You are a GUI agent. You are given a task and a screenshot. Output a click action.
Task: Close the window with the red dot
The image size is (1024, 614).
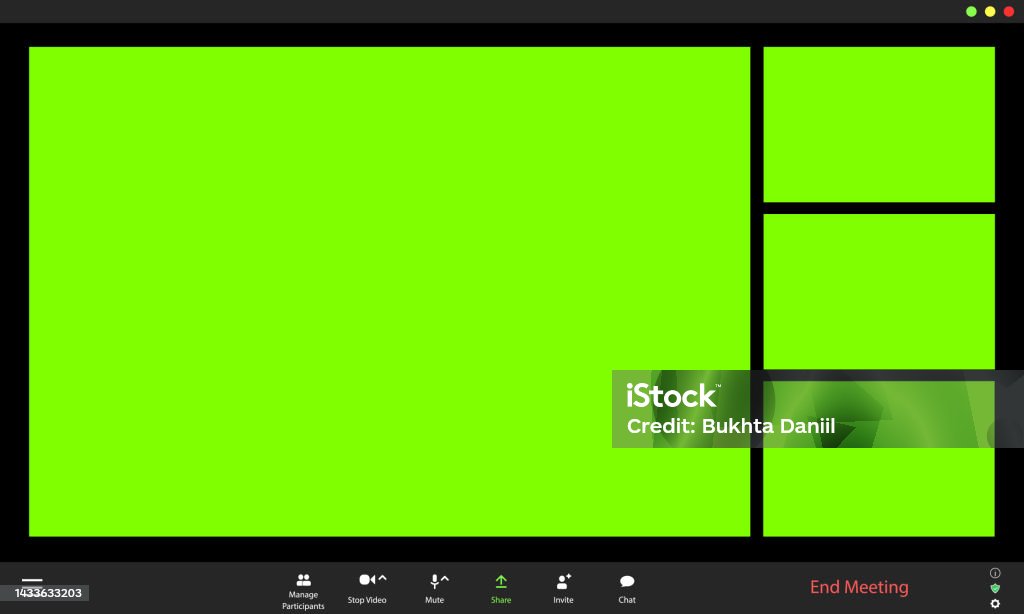tap(1009, 11)
